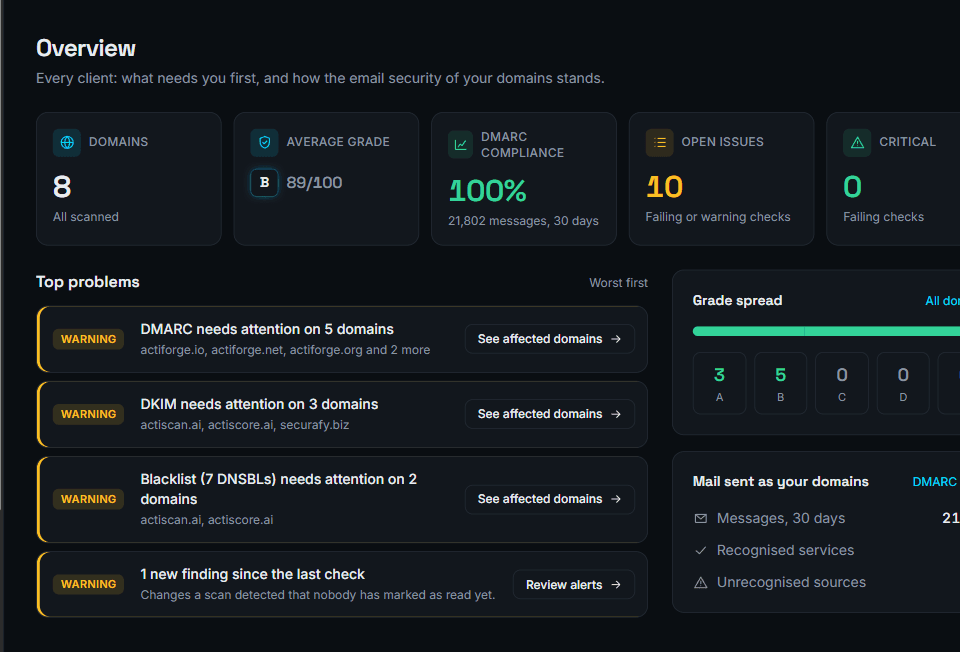The width and height of the screenshot is (960, 652).
Task: Click the shield icon on Average Grade card
Action: 264,142
